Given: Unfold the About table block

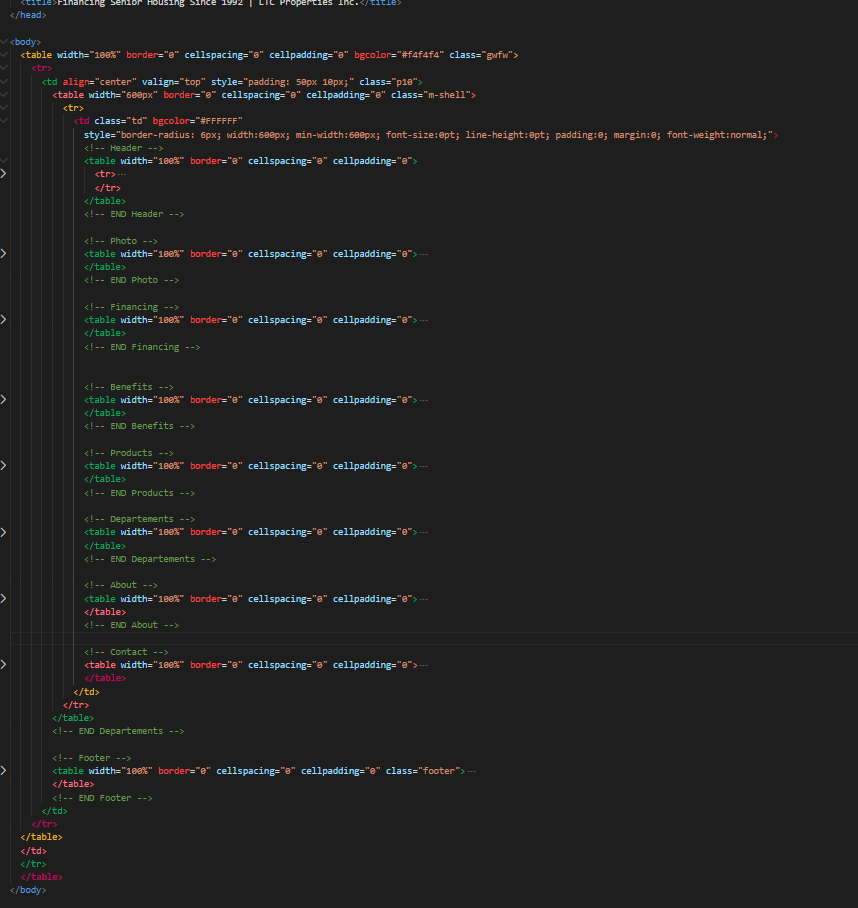Looking at the screenshot, I should tap(3, 599).
